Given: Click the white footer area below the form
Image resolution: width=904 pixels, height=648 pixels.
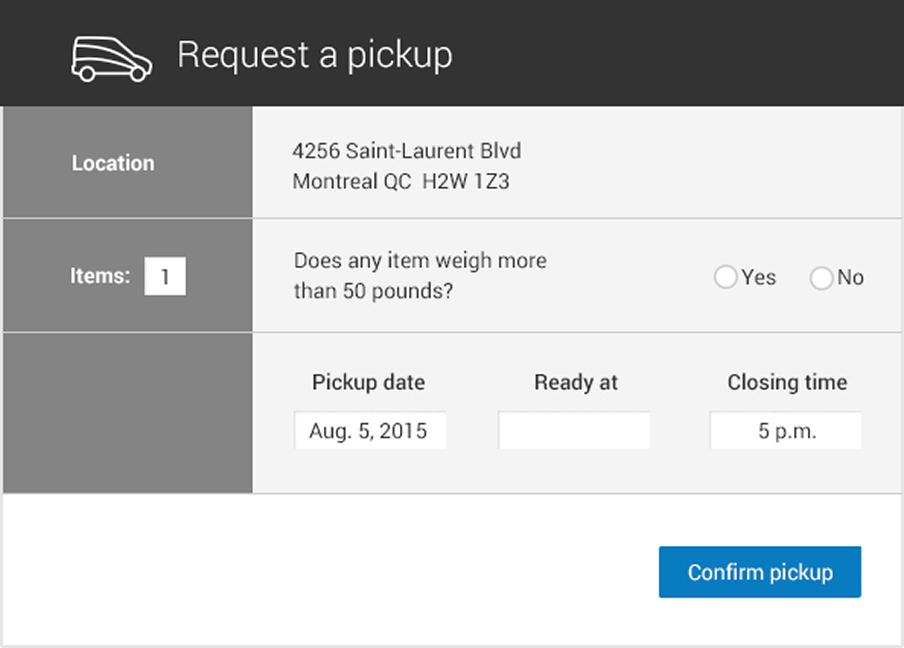Looking at the screenshot, I should 300,572.
